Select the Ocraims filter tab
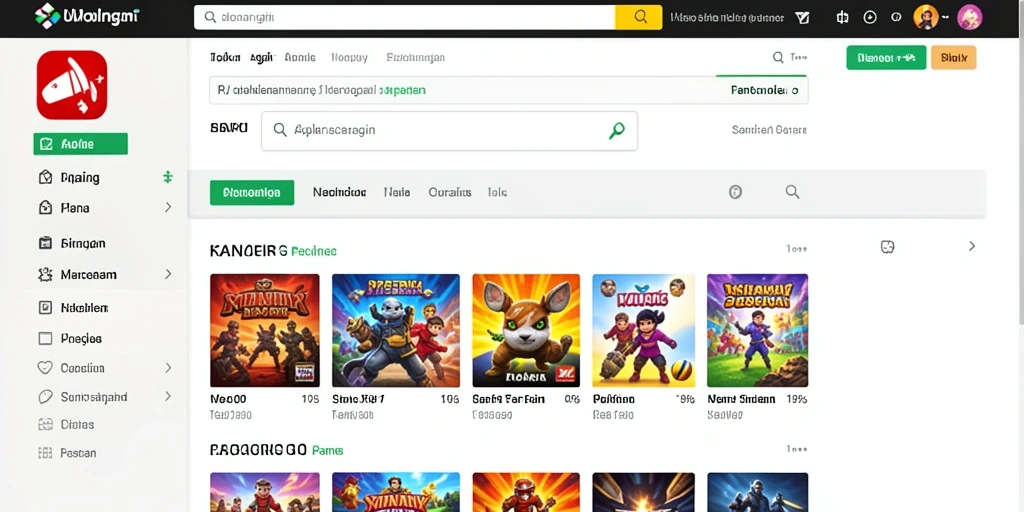This screenshot has height=512, width=1024. tap(450, 193)
